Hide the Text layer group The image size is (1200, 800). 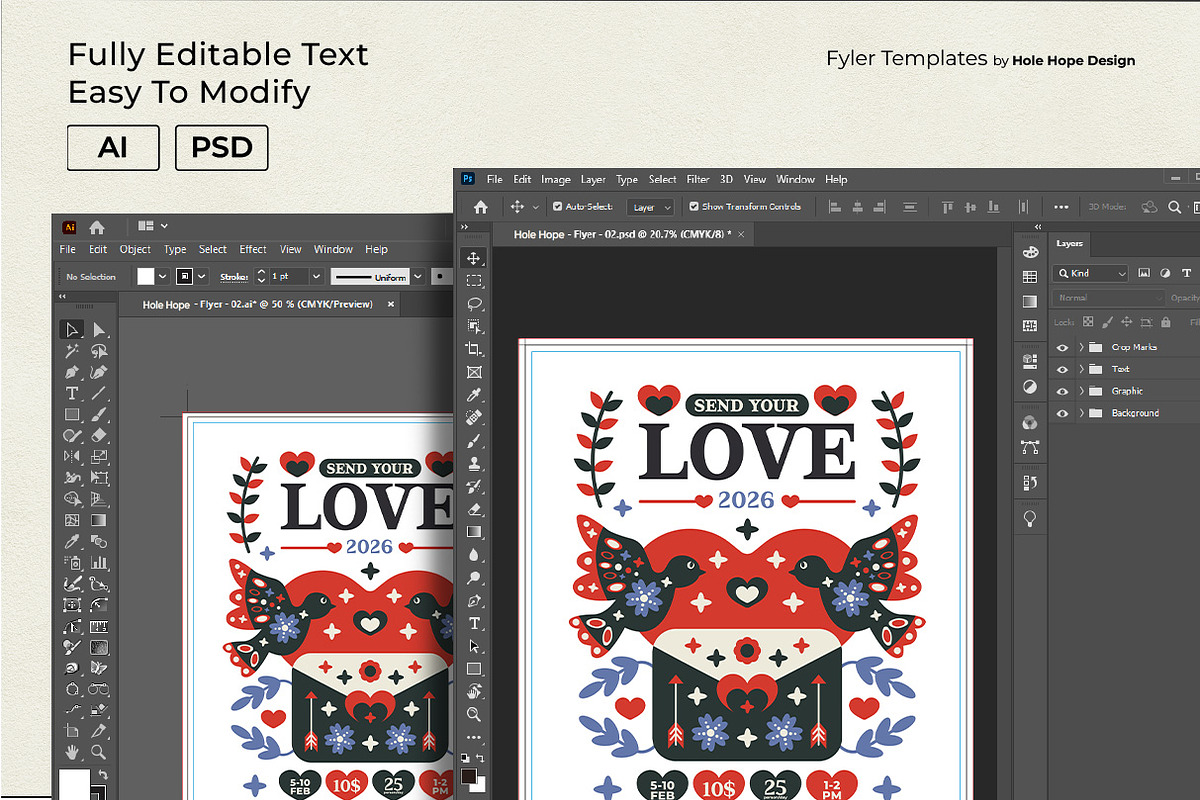point(1062,369)
